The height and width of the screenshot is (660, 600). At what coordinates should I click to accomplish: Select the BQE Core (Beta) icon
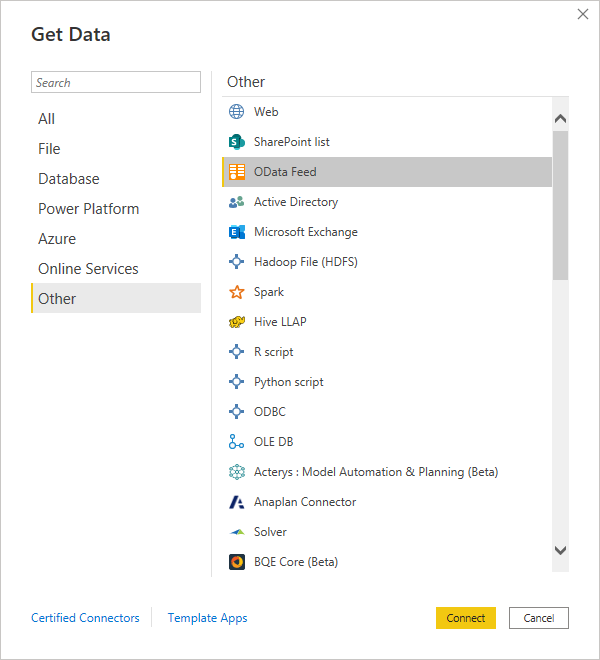(x=237, y=562)
